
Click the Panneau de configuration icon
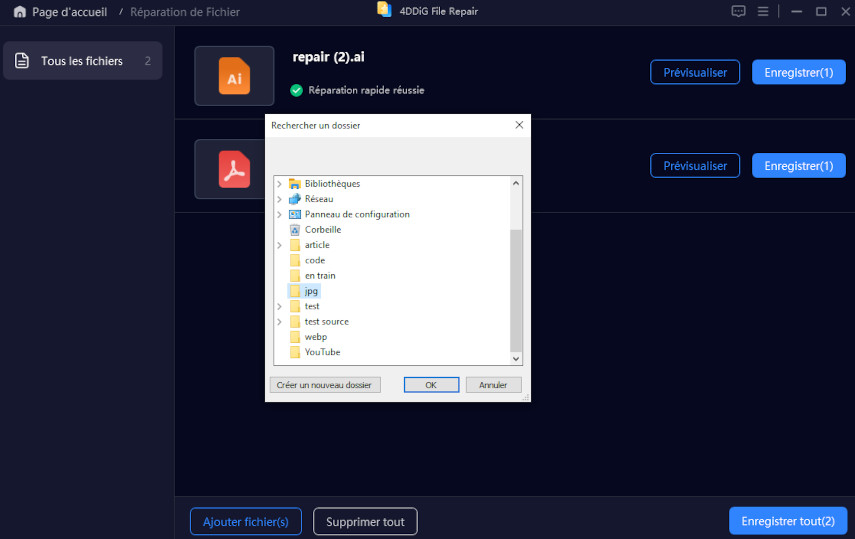tap(295, 214)
